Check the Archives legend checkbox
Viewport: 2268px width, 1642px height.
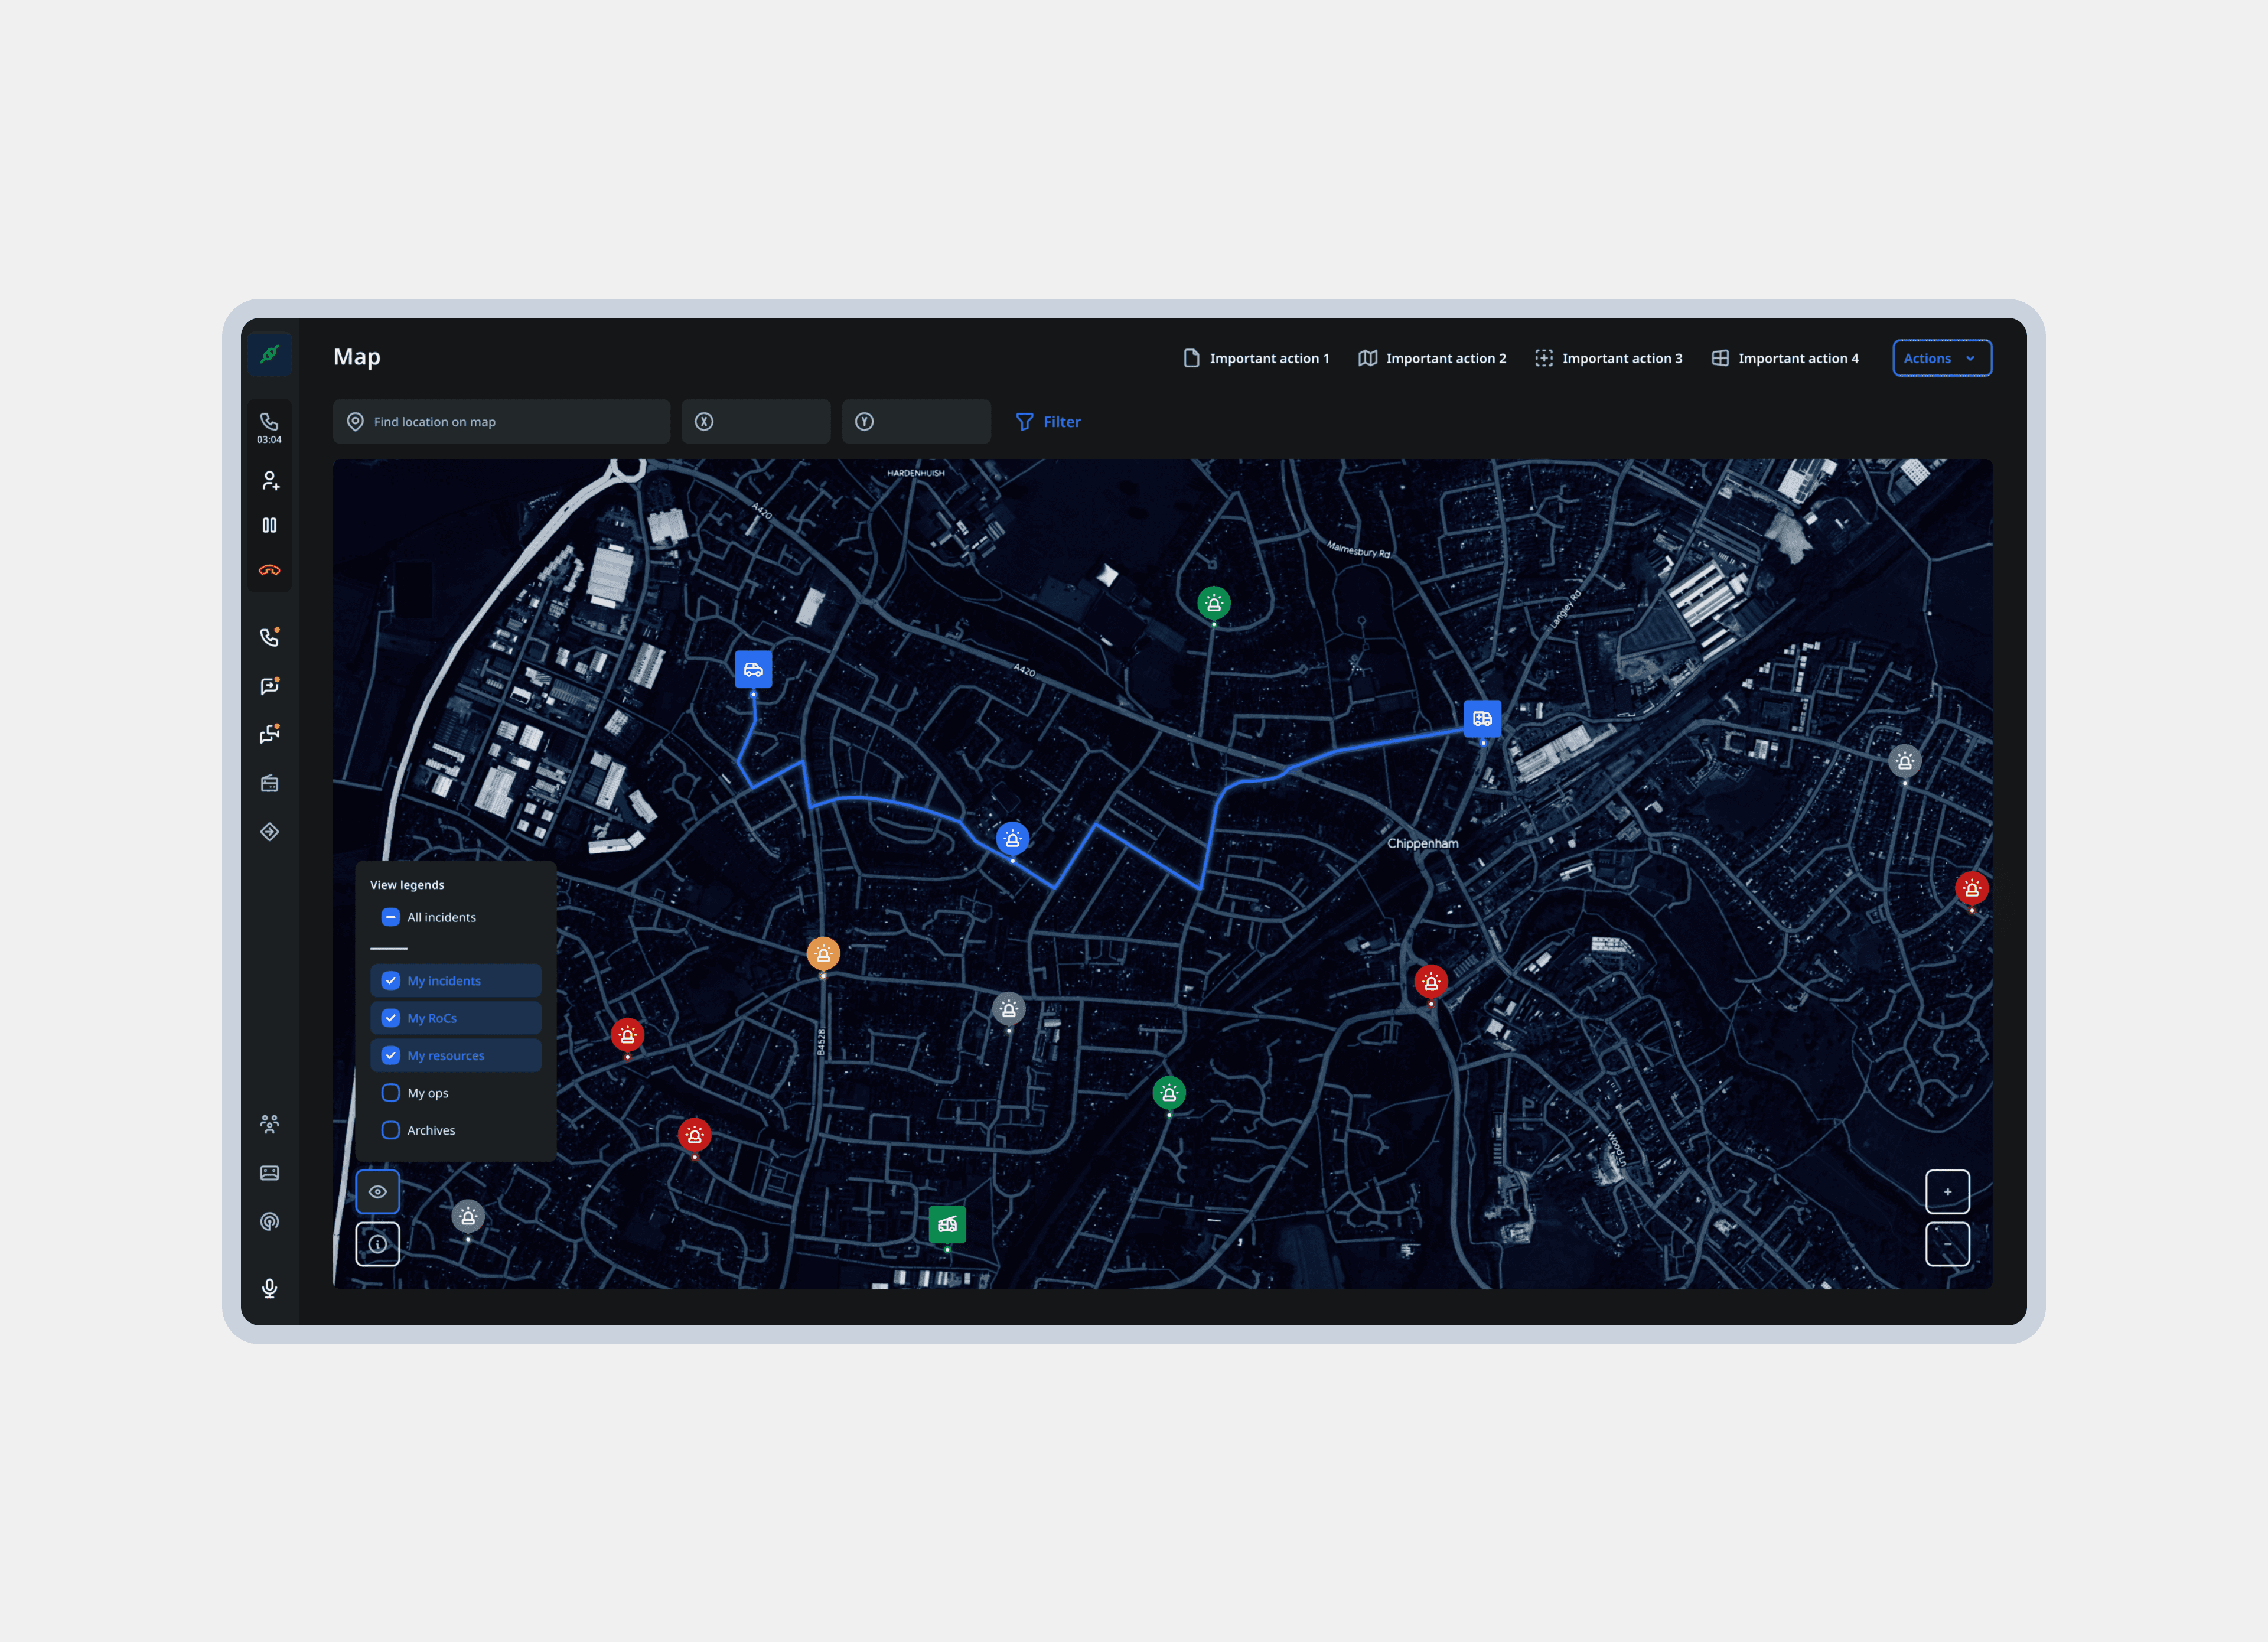coord(391,1130)
